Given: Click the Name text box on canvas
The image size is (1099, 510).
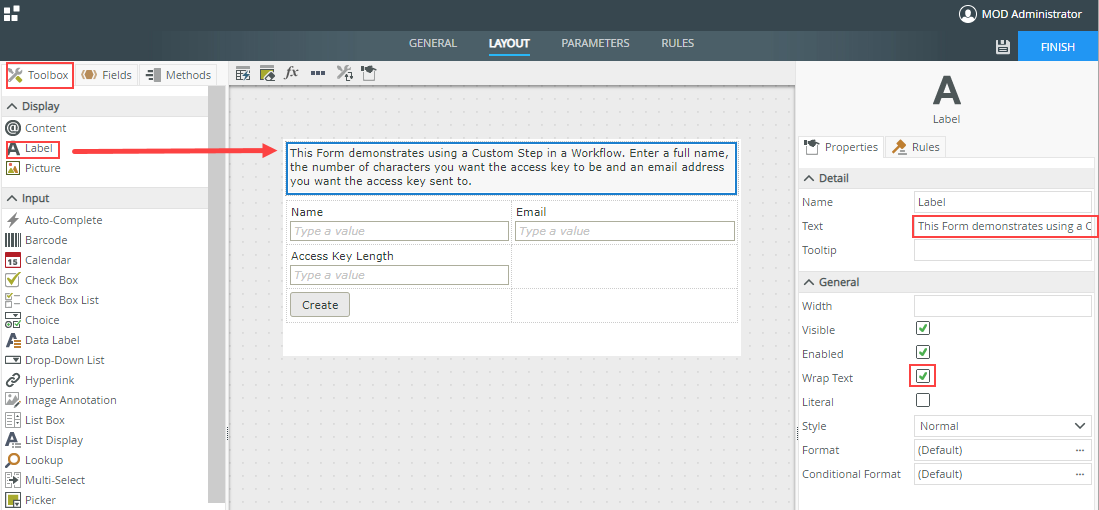Looking at the screenshot, I should 400,231.
